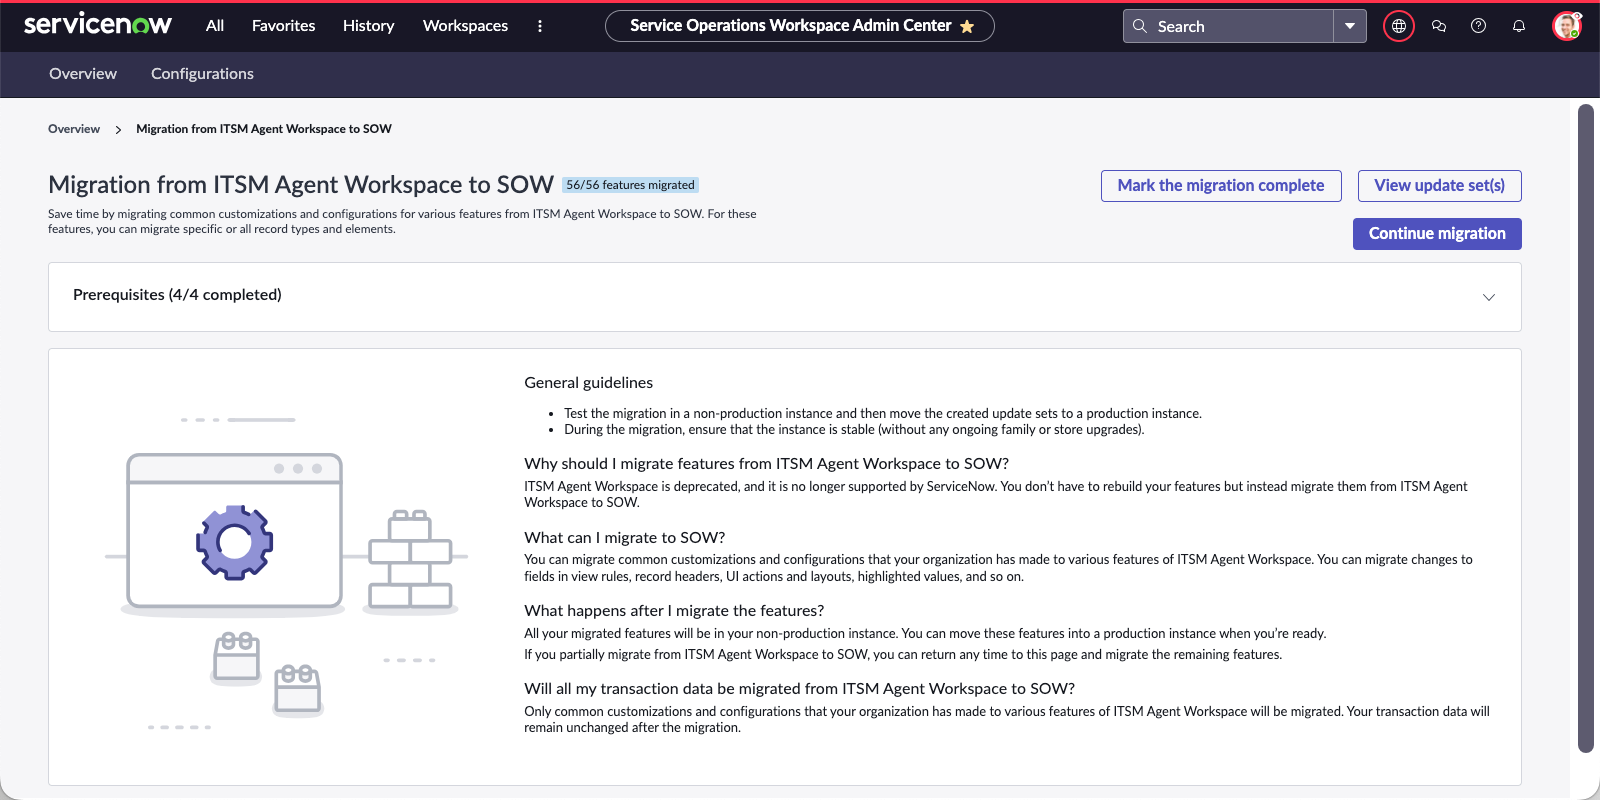1600x800 pixels.
Task: Click the Will all my transaction data heading
Action: tap(799, 689)
